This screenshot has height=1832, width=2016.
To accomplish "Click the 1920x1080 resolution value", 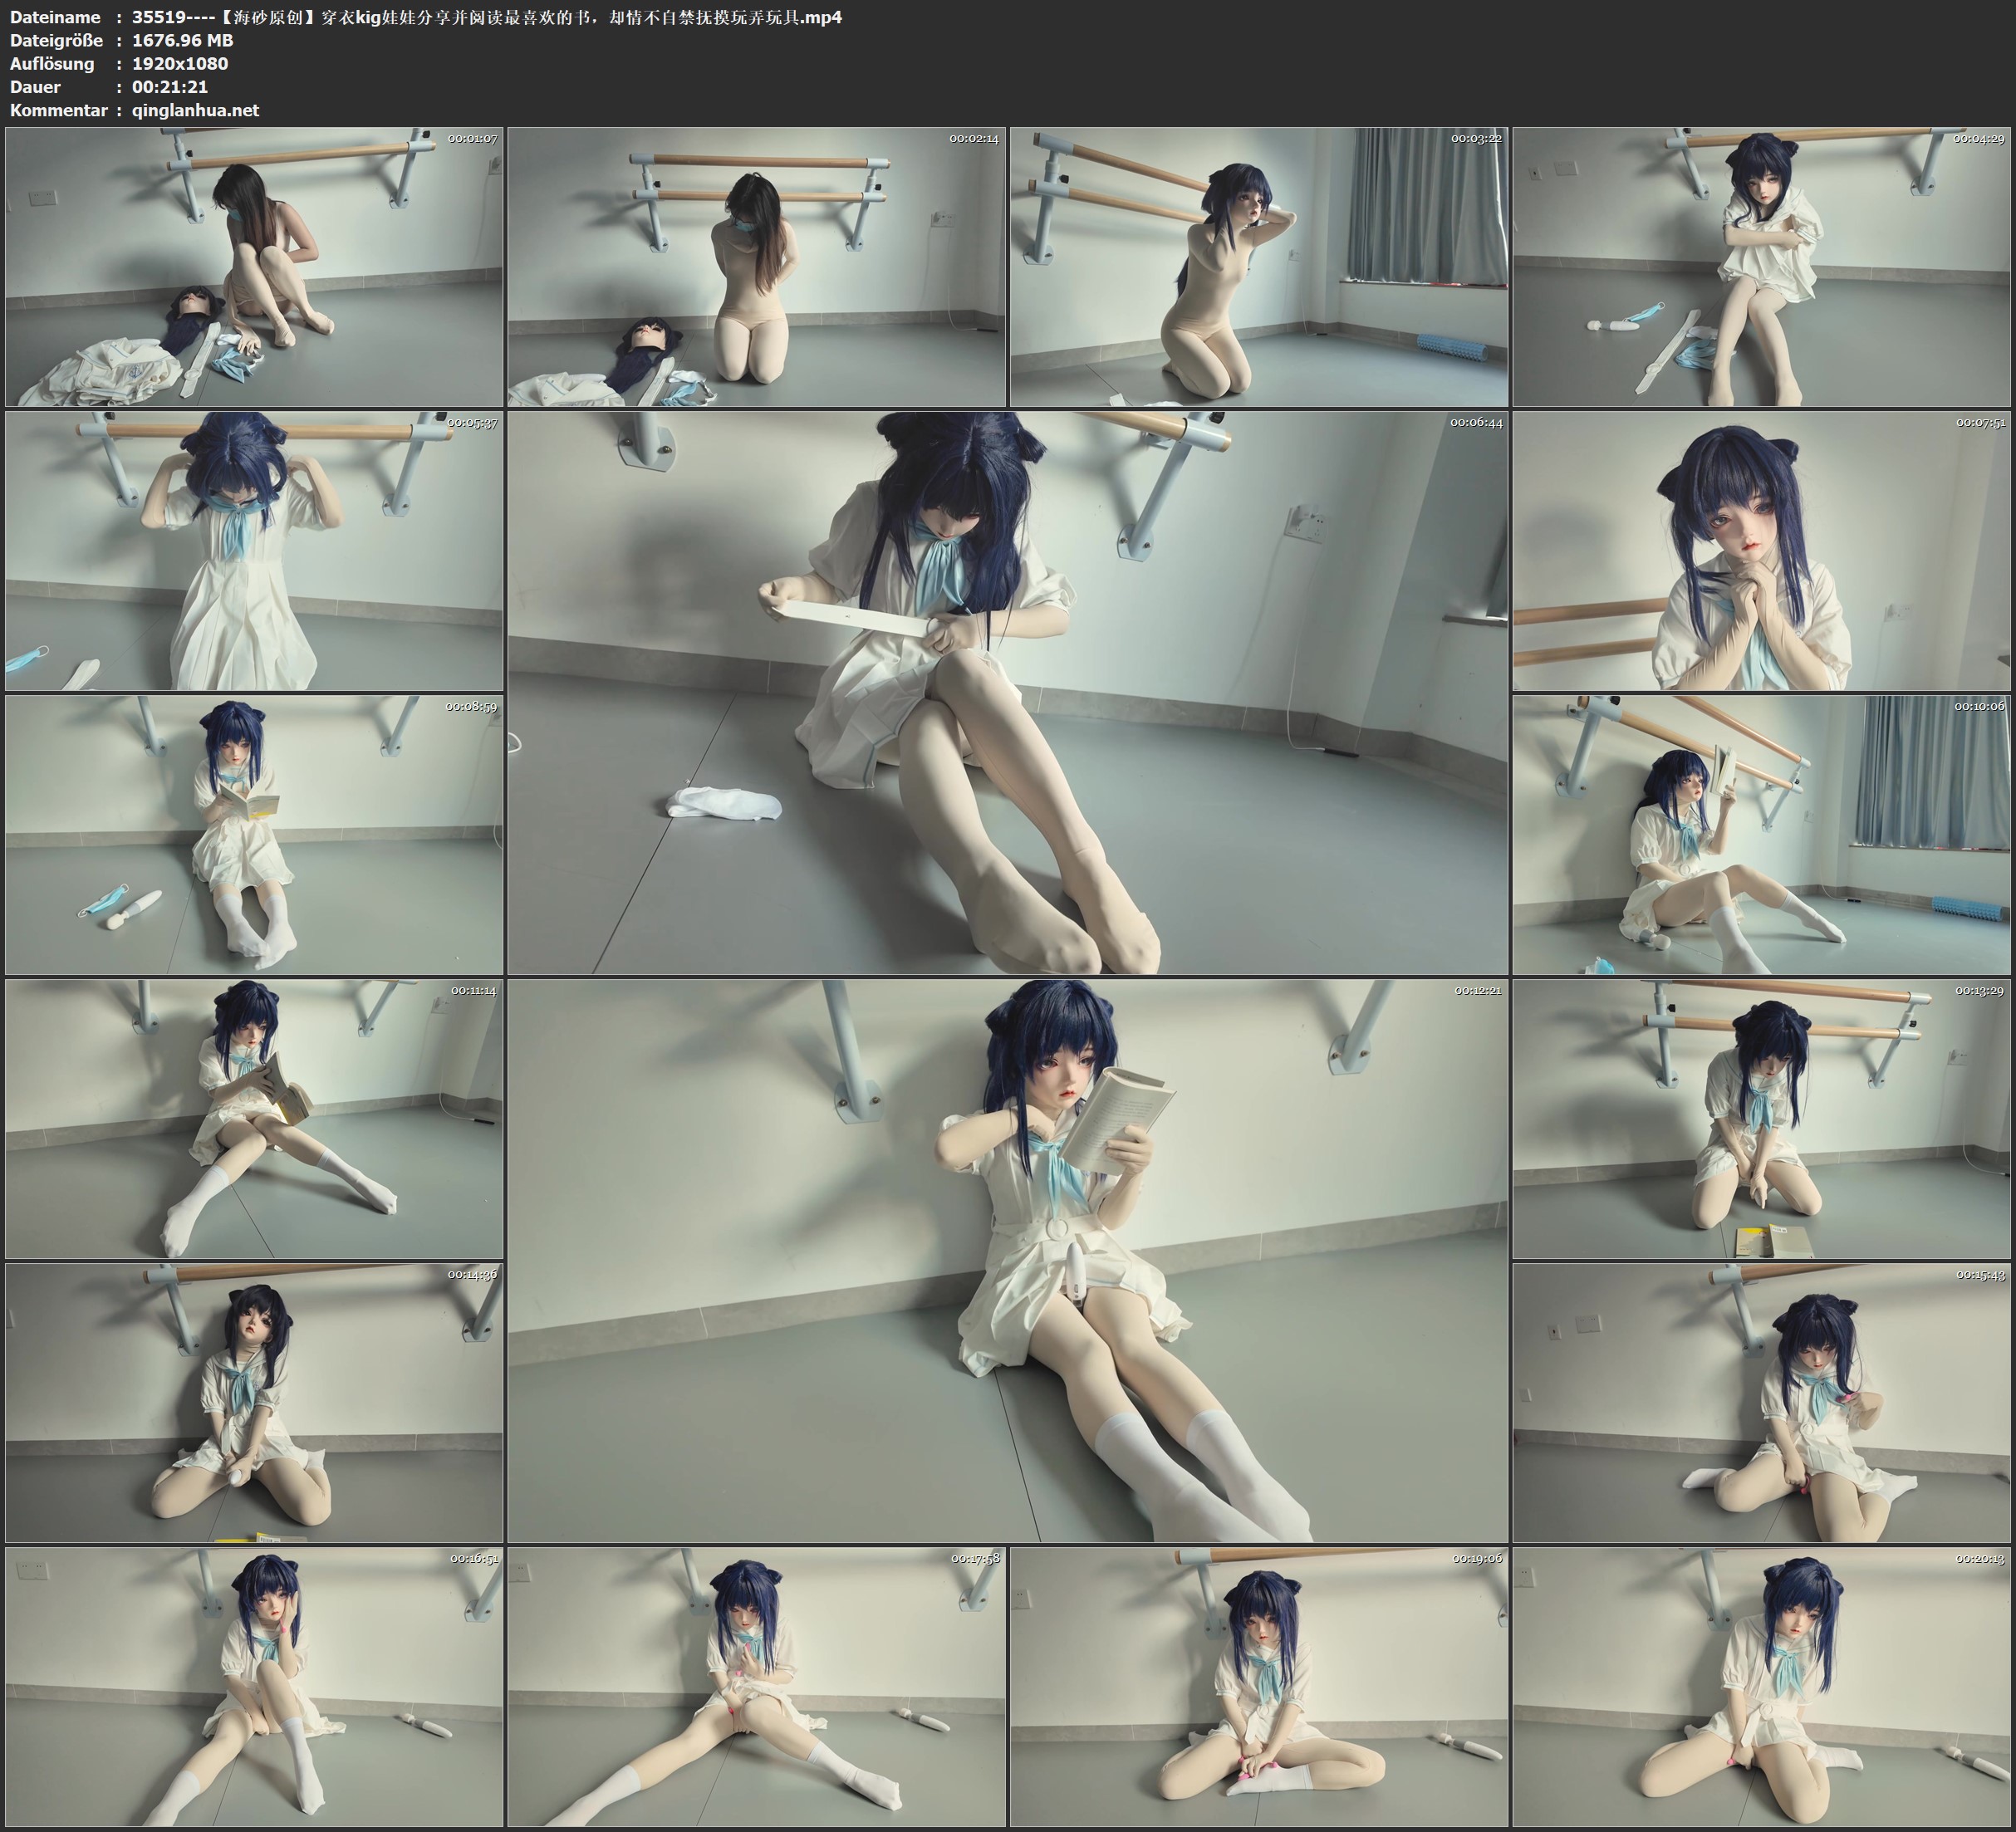I will (x=180, y=63).
